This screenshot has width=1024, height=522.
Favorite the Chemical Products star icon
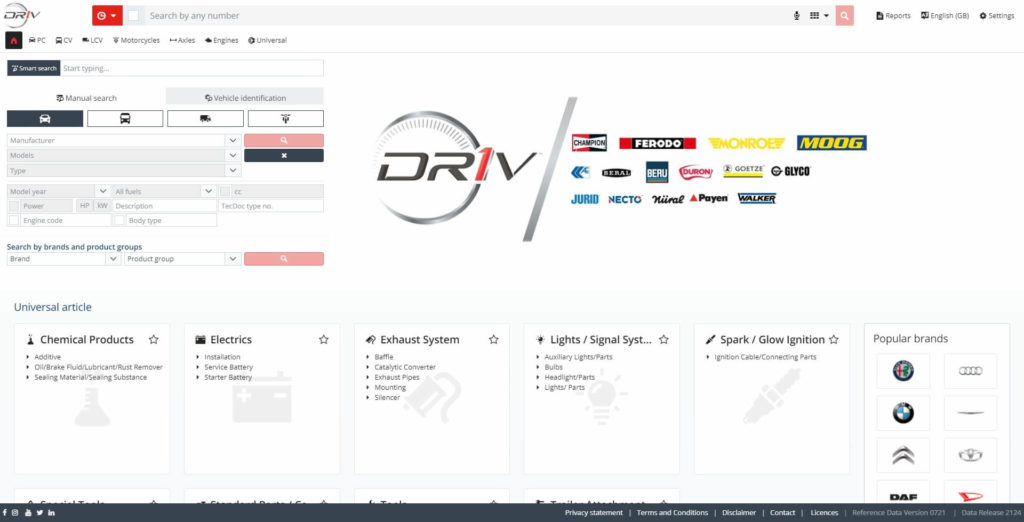(x=153, y=340)
